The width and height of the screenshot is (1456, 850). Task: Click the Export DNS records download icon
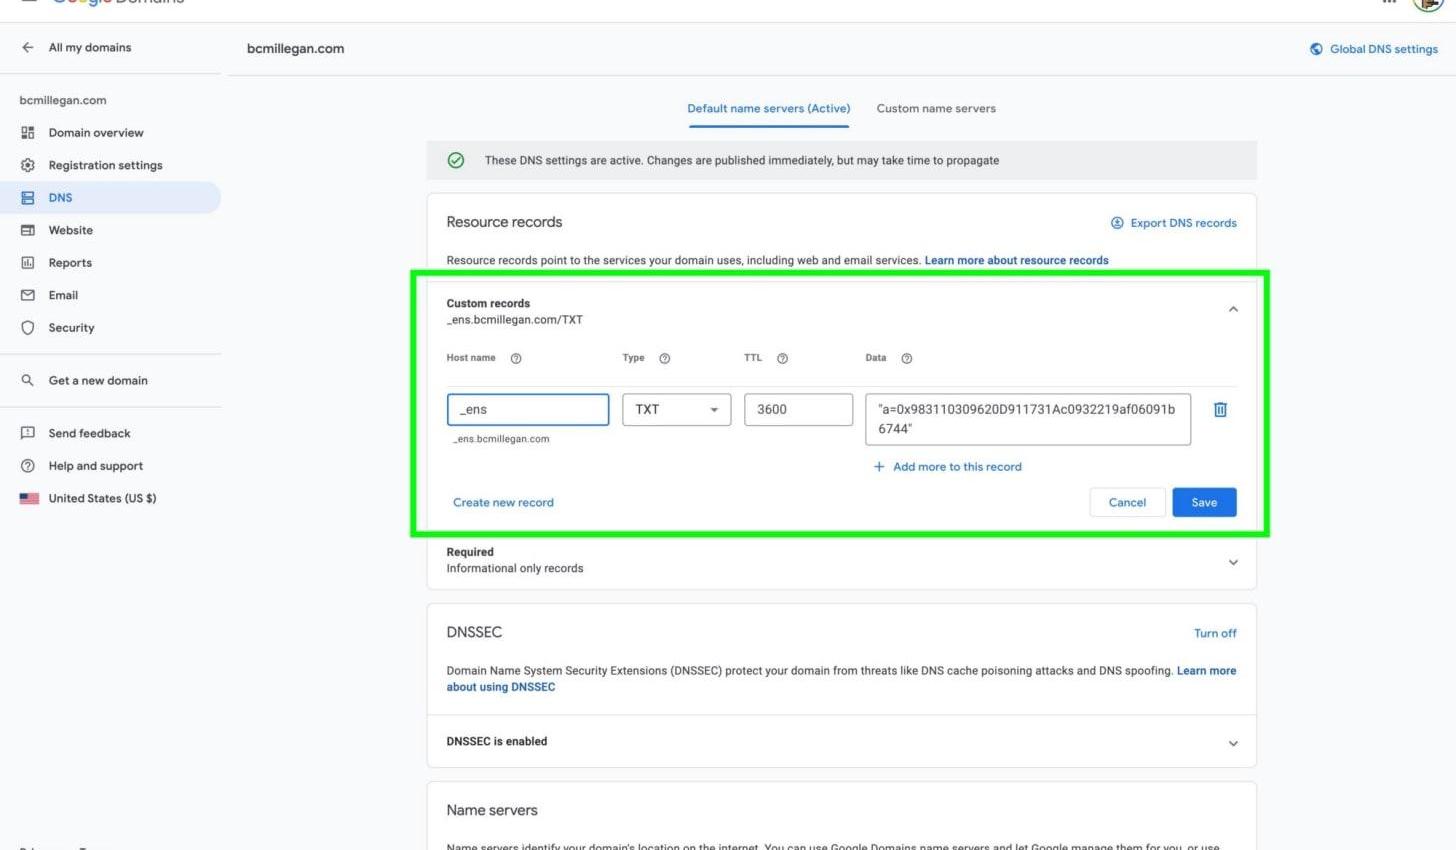(1117, 223)
